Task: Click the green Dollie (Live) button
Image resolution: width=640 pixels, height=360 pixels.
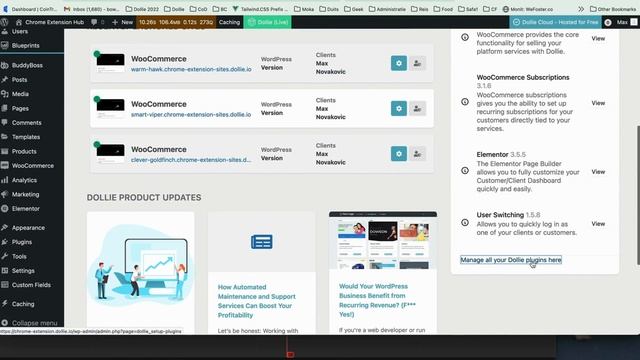Action: tap(268, 22)
